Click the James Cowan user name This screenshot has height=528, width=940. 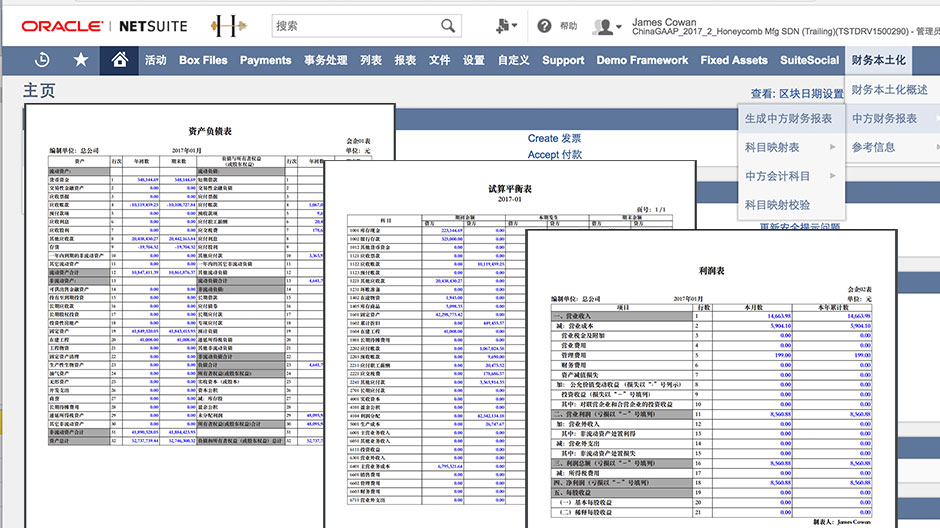tap(664, 22)
